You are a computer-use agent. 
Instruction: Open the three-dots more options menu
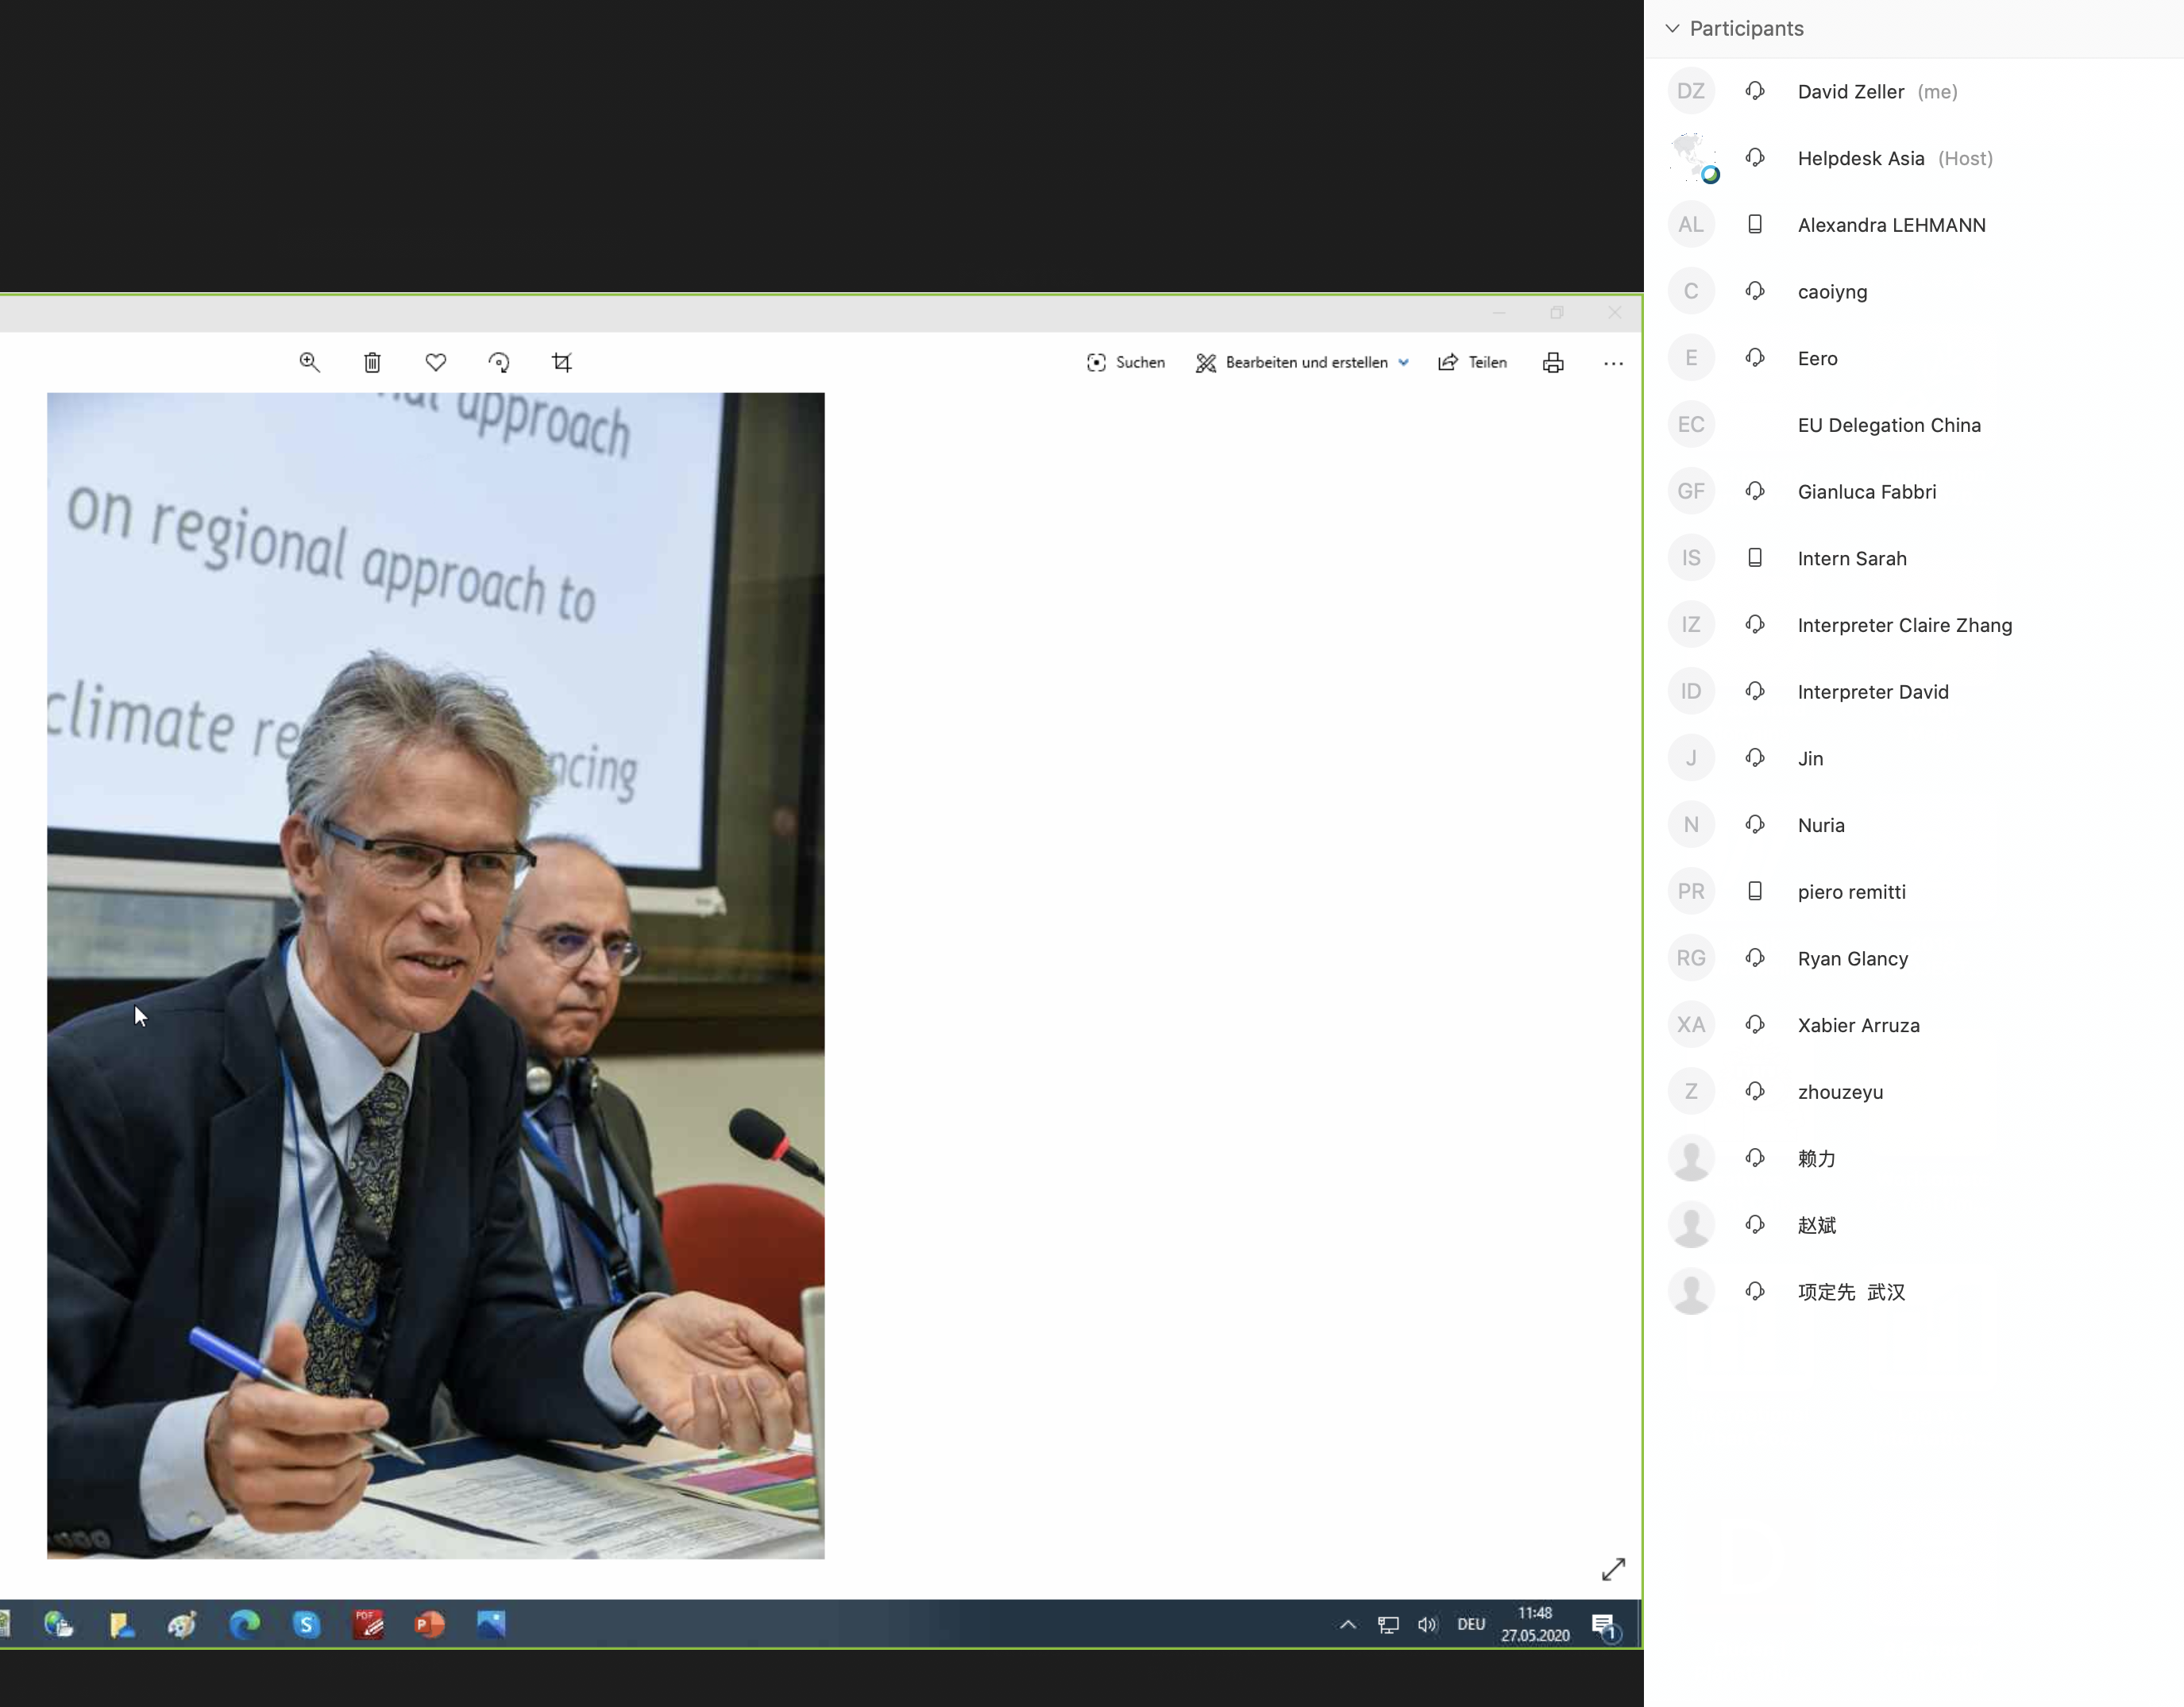click(1612, 363)
